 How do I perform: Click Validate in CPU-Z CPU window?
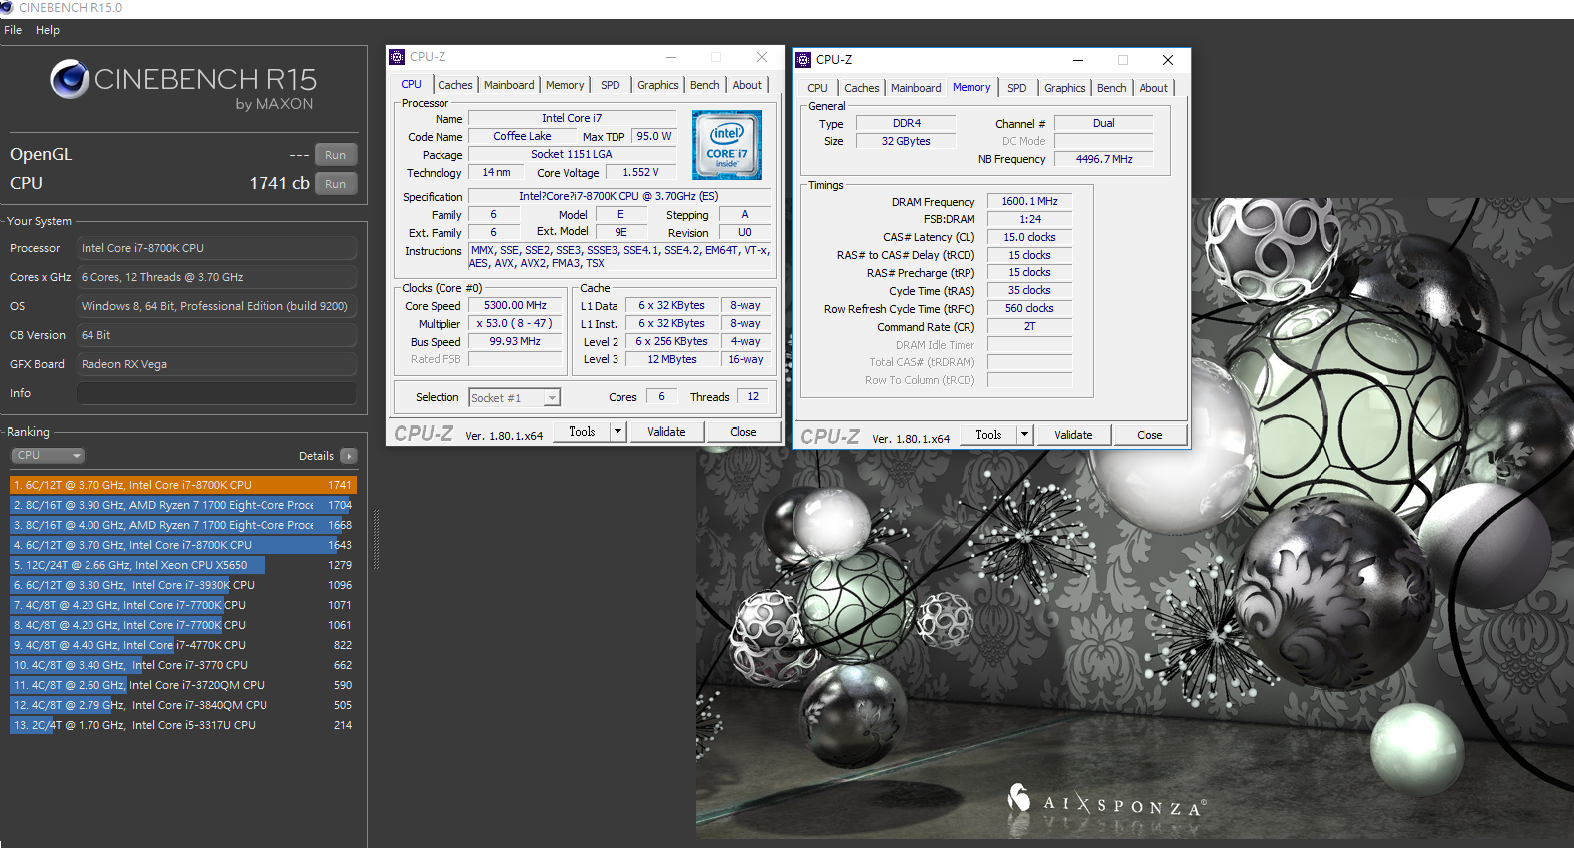(666, 432)
